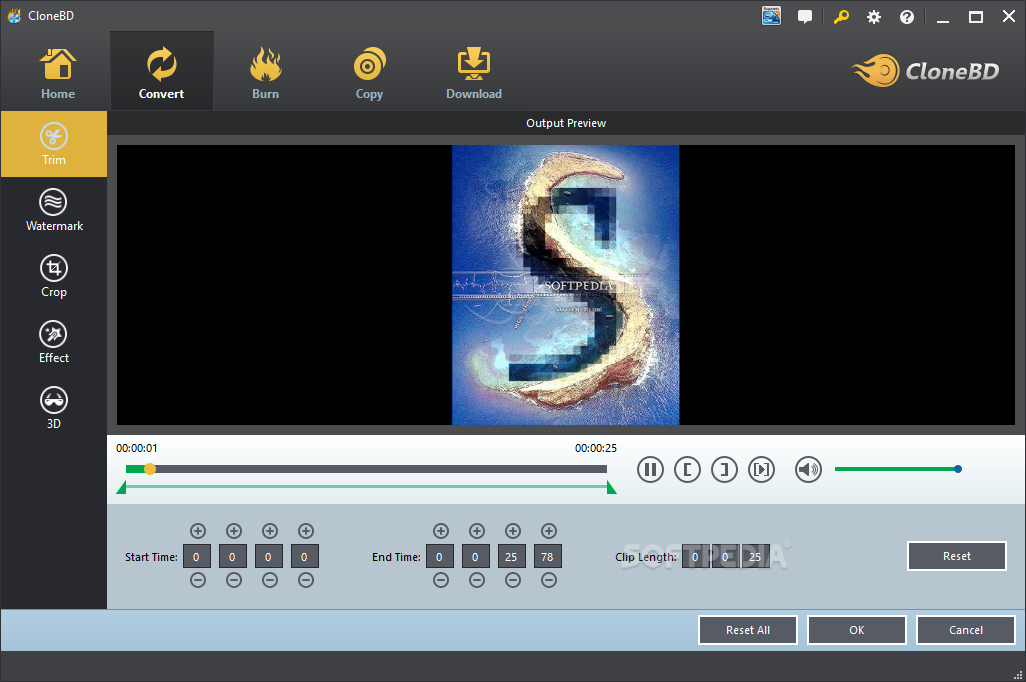
Task: Open the Effect settings panel
Action: click(54, 342)
